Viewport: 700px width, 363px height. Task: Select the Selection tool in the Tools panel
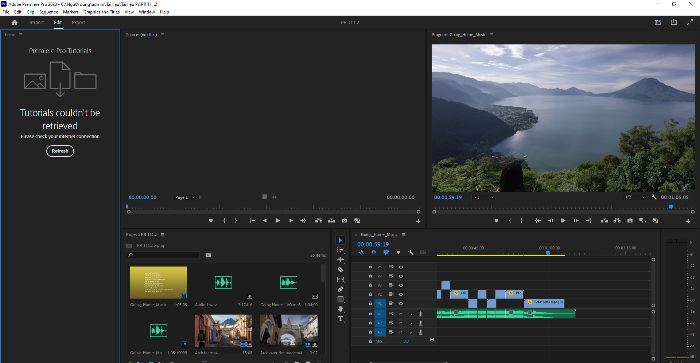click(x=340, y=240)
